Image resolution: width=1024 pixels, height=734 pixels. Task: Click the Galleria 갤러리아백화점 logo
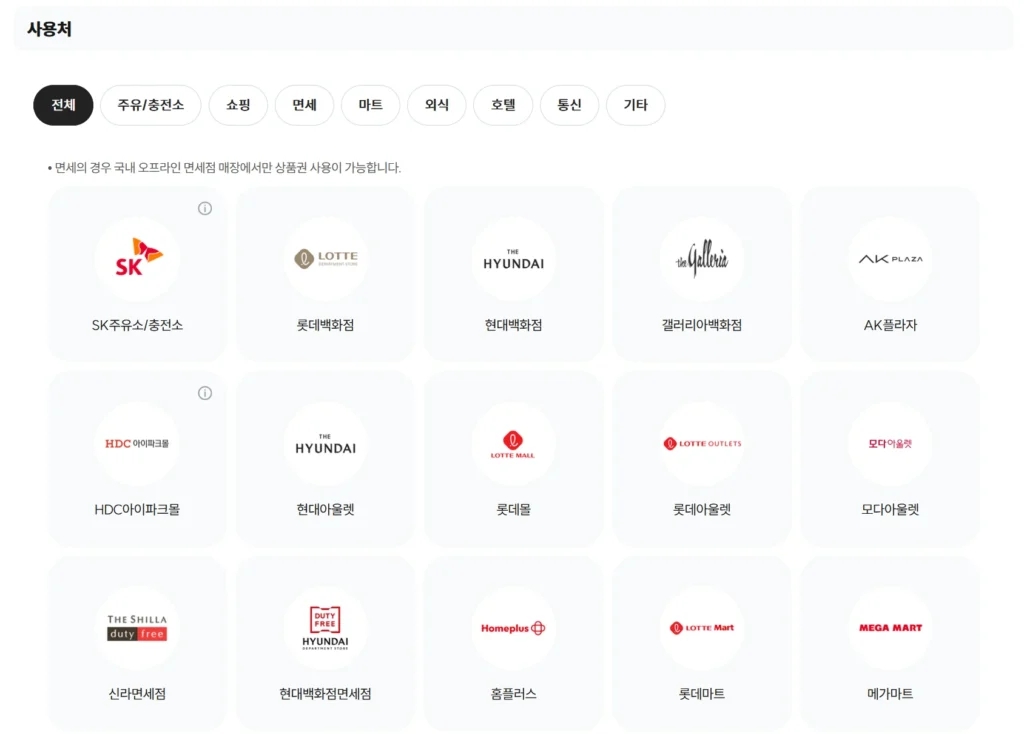pyautogui.click(x=701, y=258)
